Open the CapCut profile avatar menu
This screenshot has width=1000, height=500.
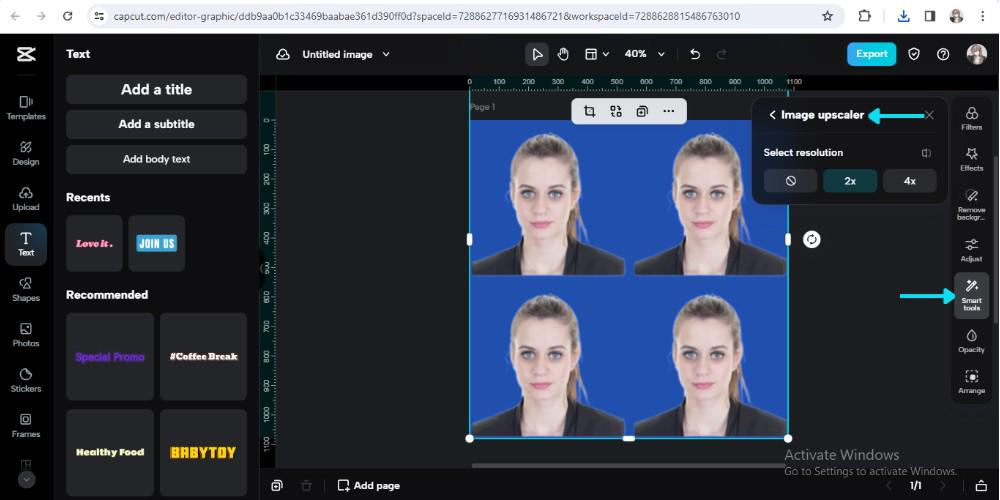976,54
